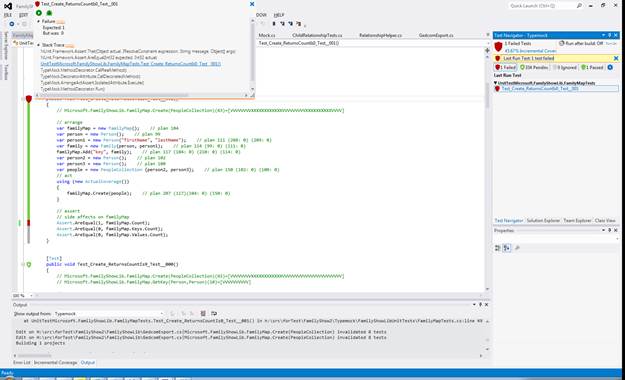
Task: Click the green debug bug icon in popup
Action: pyautogui.click(x=49, y=13)
